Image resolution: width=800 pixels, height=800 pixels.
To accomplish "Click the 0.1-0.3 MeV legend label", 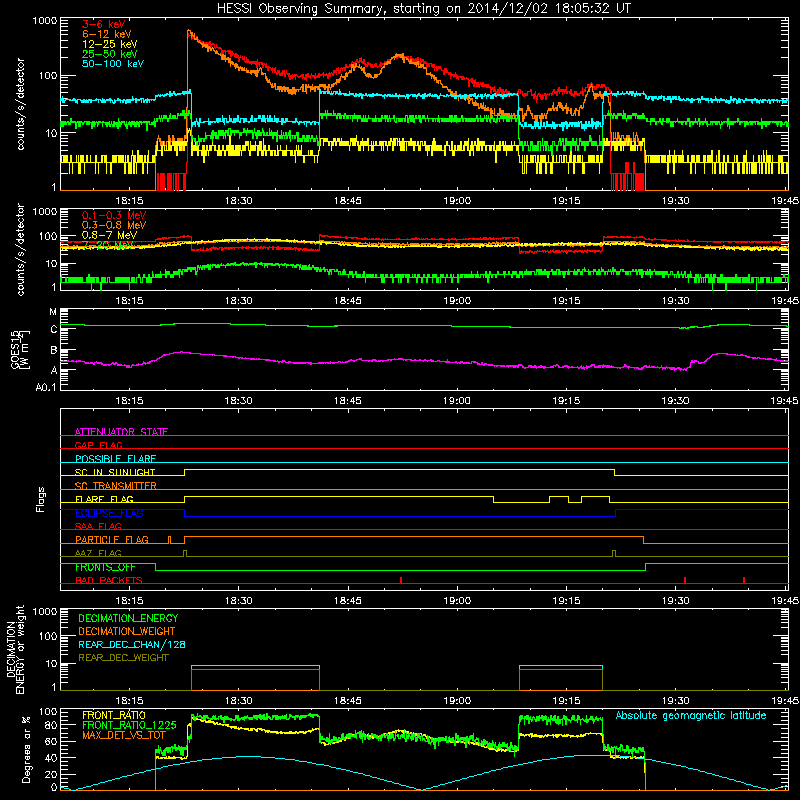I will pyautogui.click(x=113, y=215).
